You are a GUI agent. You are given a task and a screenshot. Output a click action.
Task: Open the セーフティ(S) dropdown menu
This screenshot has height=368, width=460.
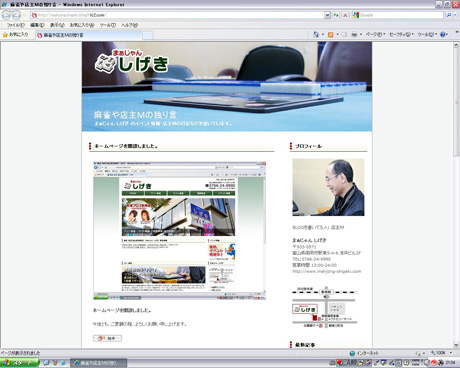click(x=401, y=34)
